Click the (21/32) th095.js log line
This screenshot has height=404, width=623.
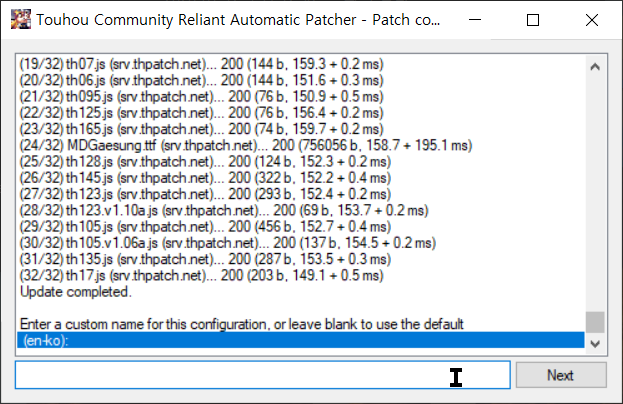[x=201, y=97]
